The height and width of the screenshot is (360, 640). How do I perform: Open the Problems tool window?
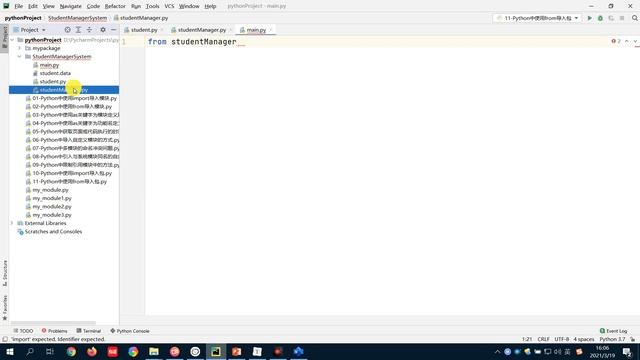tap(54, 331)
